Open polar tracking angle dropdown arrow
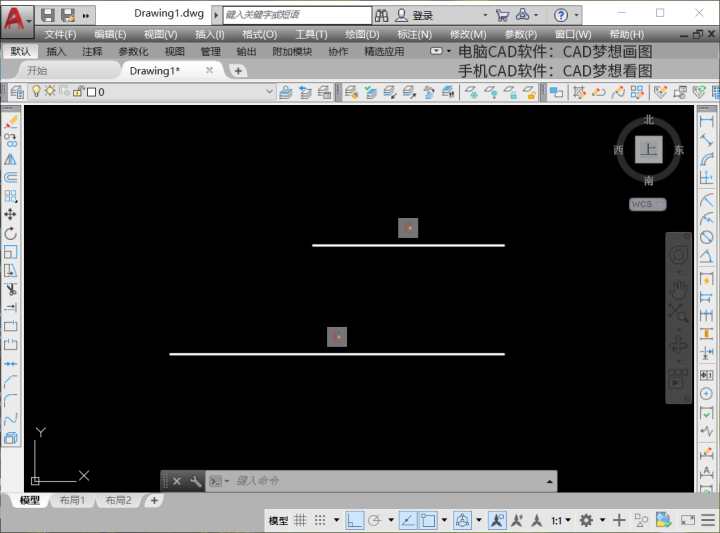The width and height of the screenshot is (720, 533). click(391, 520)
